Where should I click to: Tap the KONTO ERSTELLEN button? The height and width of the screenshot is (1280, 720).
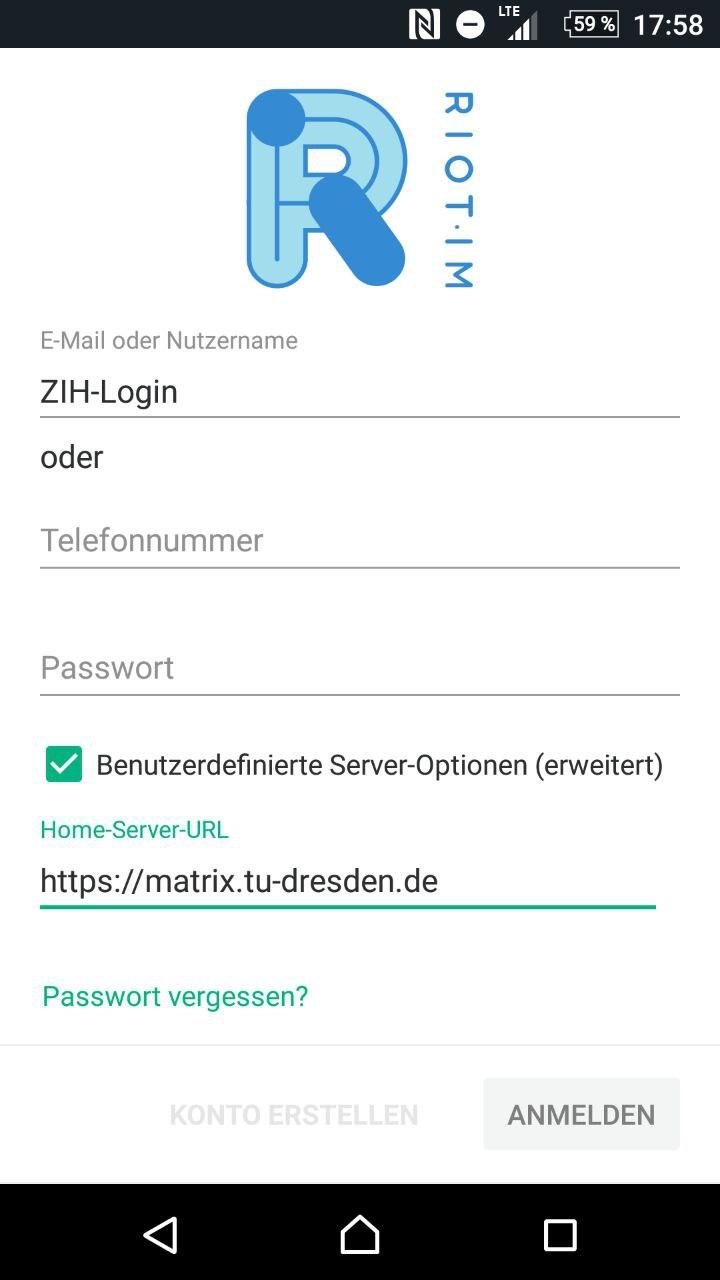click(294, 1115)
